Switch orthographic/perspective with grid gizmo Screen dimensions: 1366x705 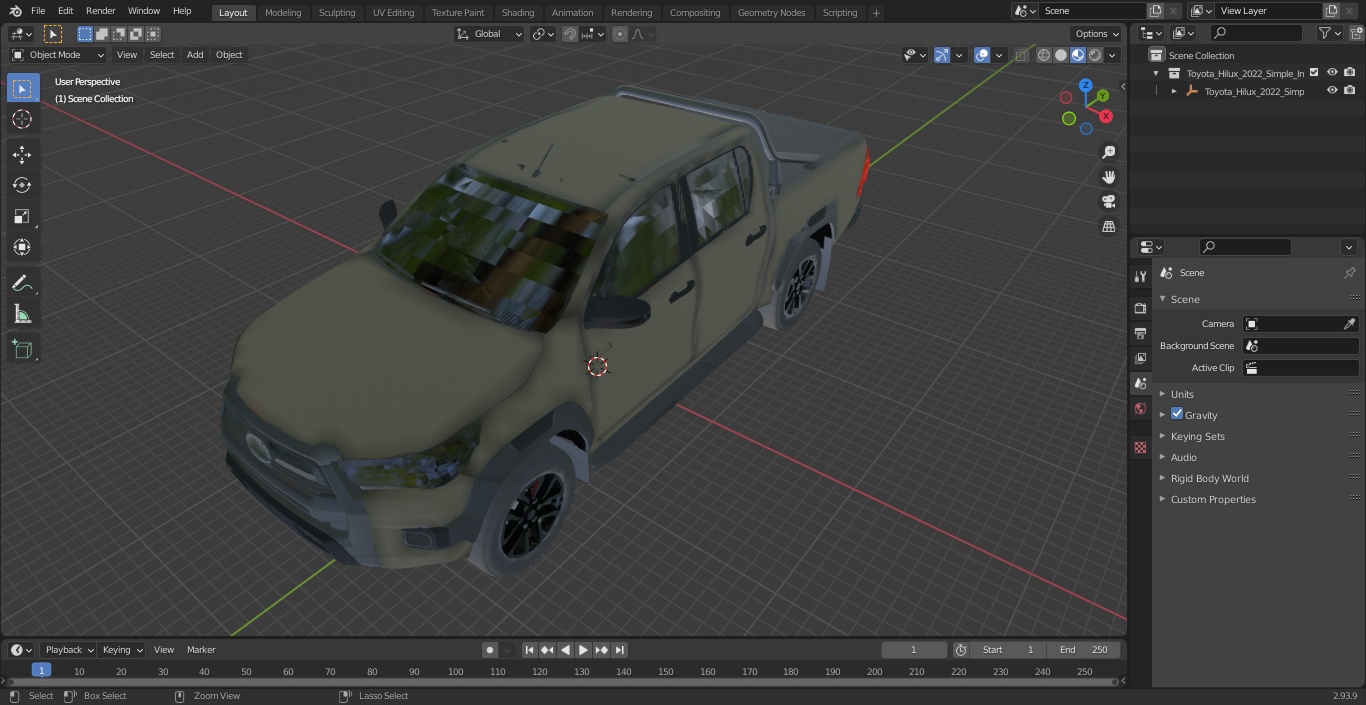pos(1108,227)
